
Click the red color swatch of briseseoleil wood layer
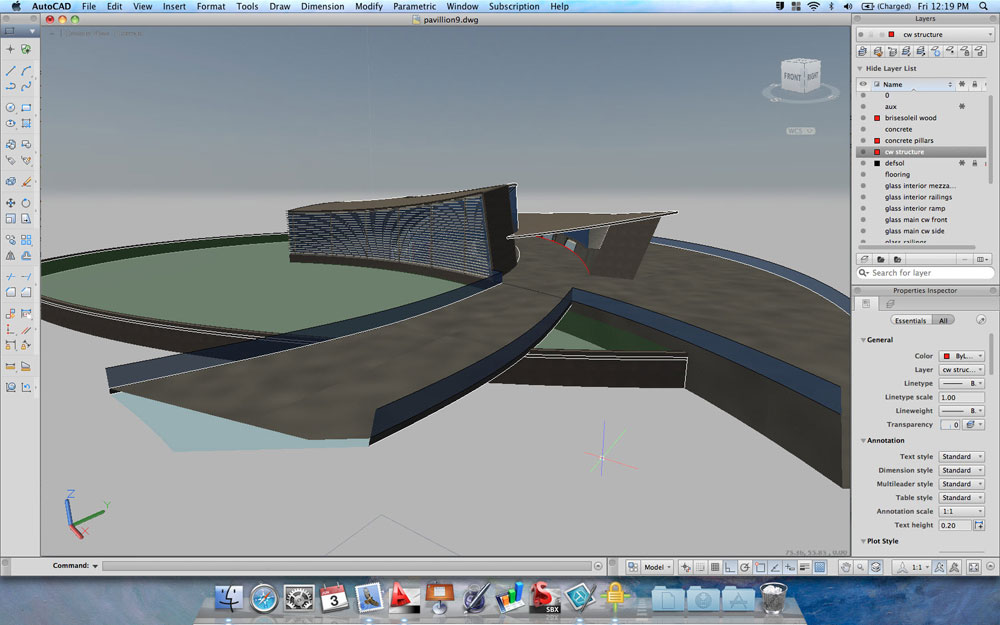pyautogui.click(x=877, y=117)
